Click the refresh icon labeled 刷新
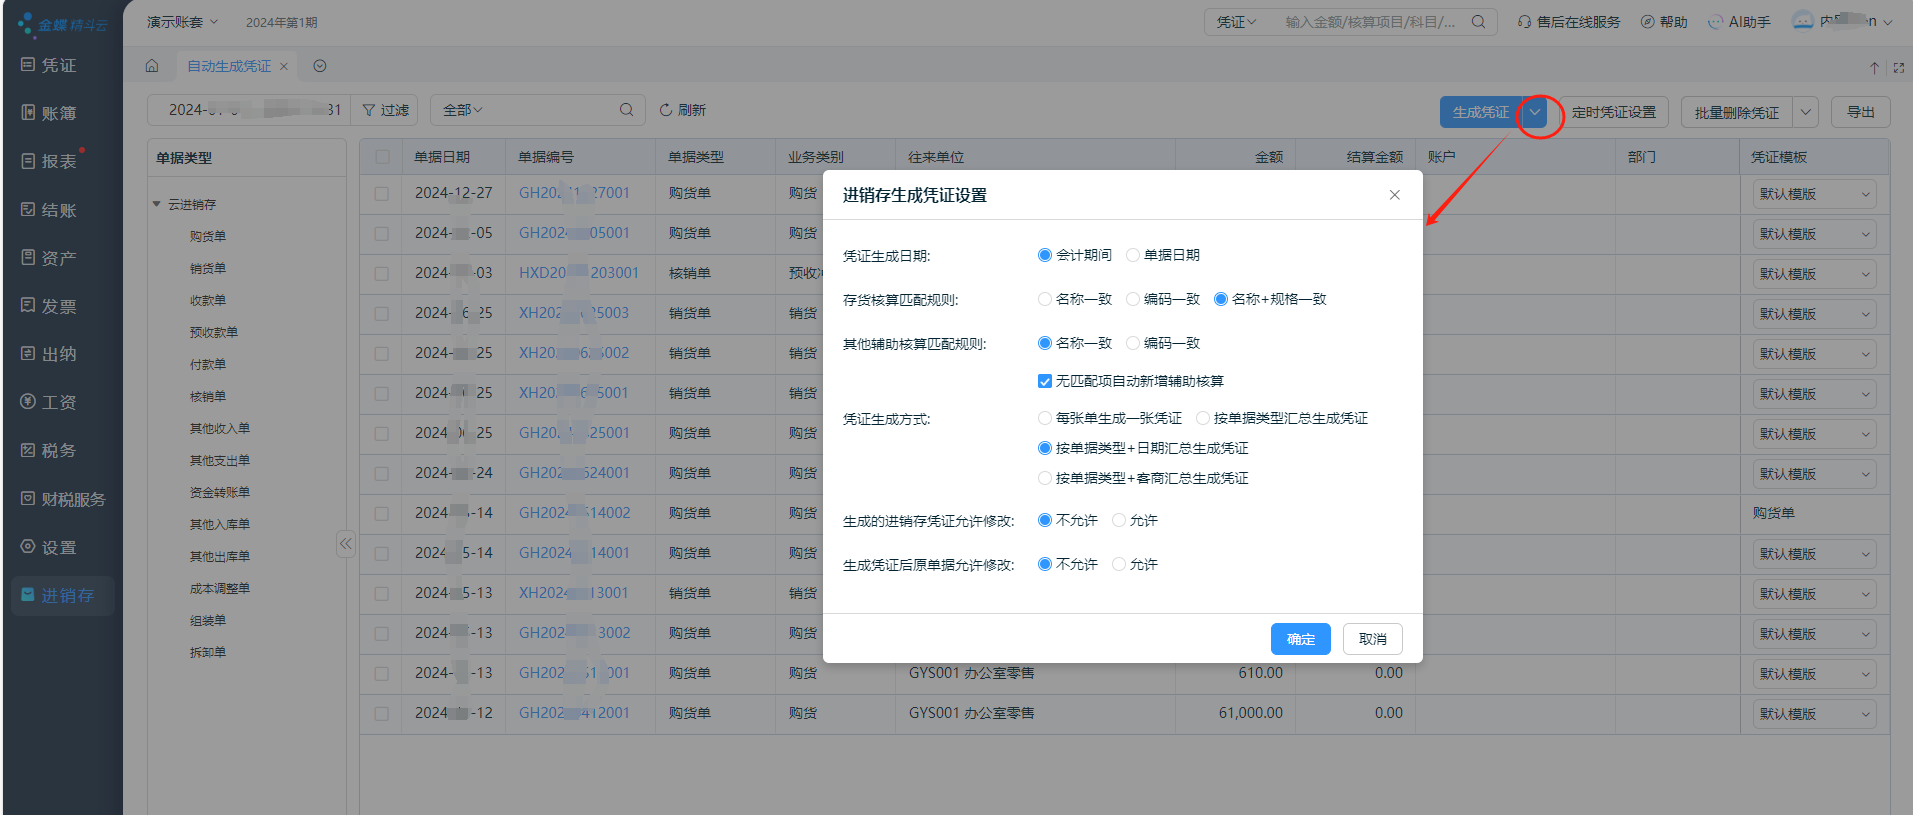 pos(666,110)
